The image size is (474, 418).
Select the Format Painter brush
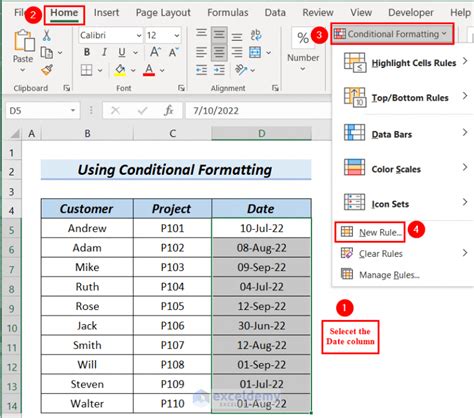47,70
